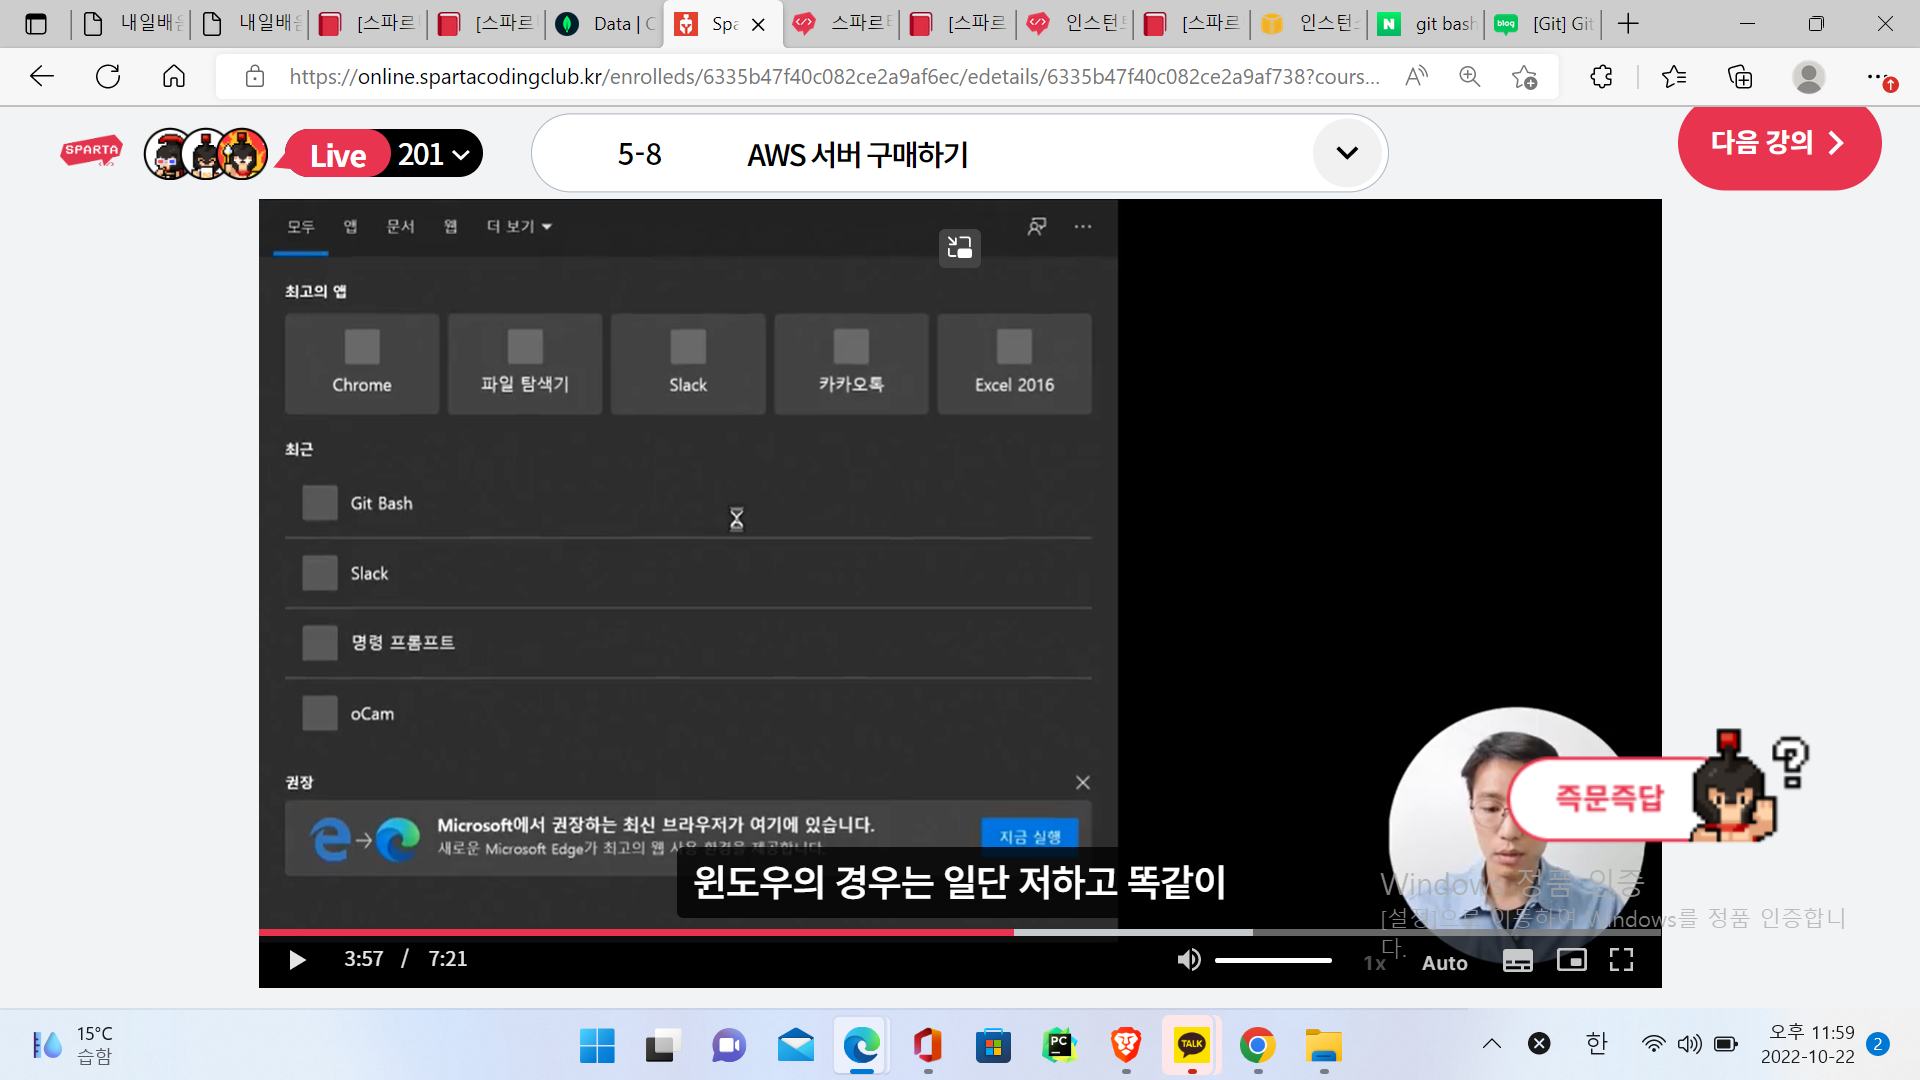Open tab actions menu icon
The height and width of the screenshot is (1080, 1920).
click(x=36, y=24)
